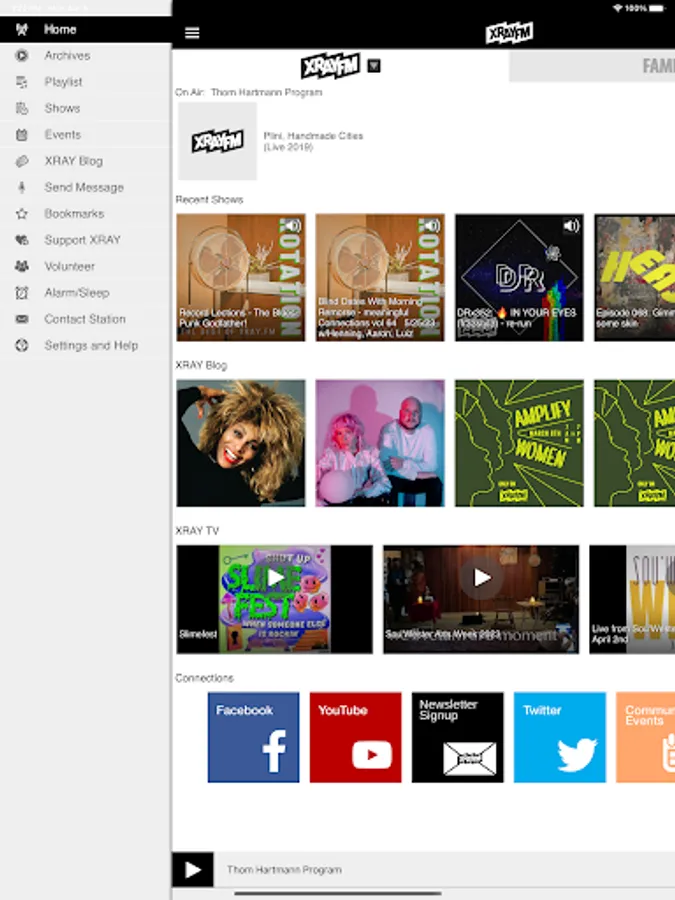This screenshot has width=675, height=900.
Task: Open Send Message menu entry
Action: pyautogui.click(x=86, y=188)
